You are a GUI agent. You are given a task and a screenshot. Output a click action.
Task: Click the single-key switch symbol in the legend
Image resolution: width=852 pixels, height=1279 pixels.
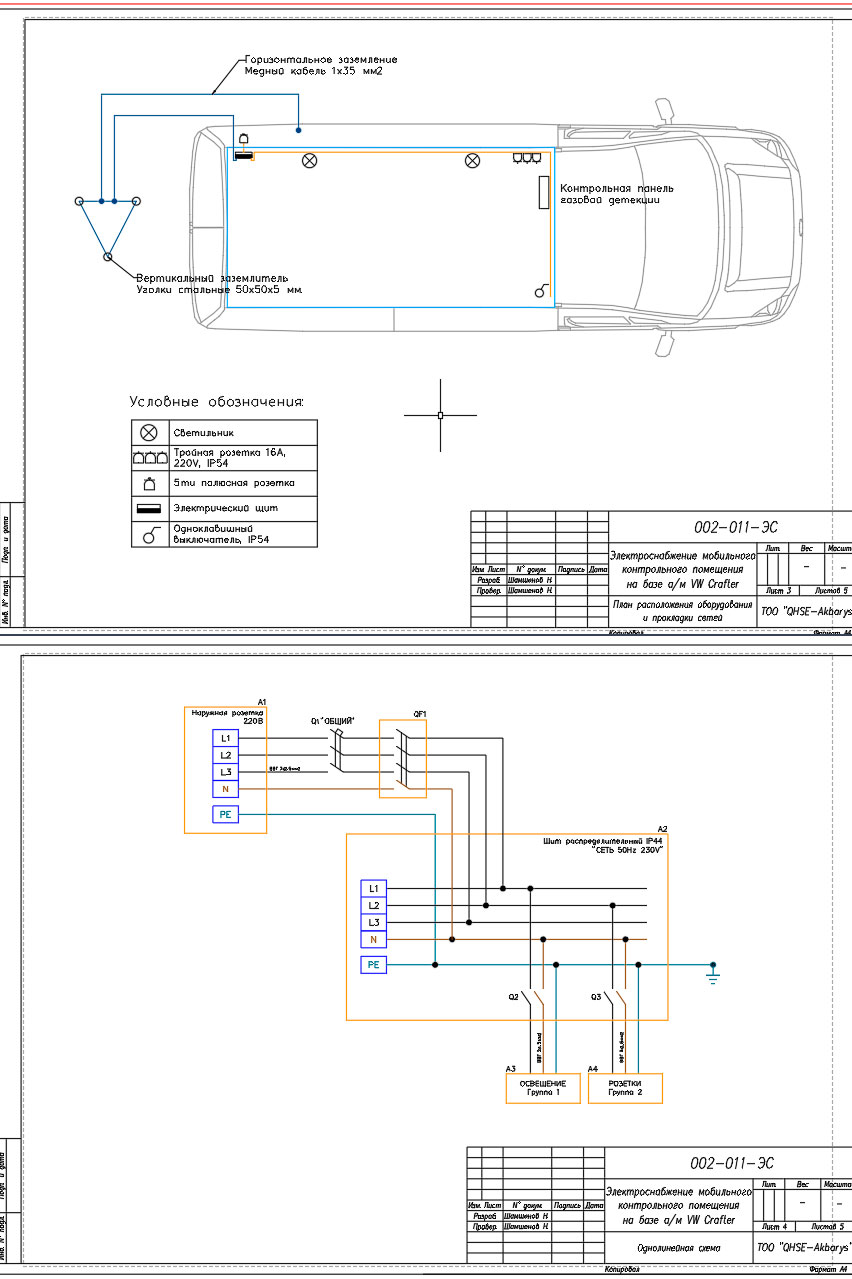[149, 535]
